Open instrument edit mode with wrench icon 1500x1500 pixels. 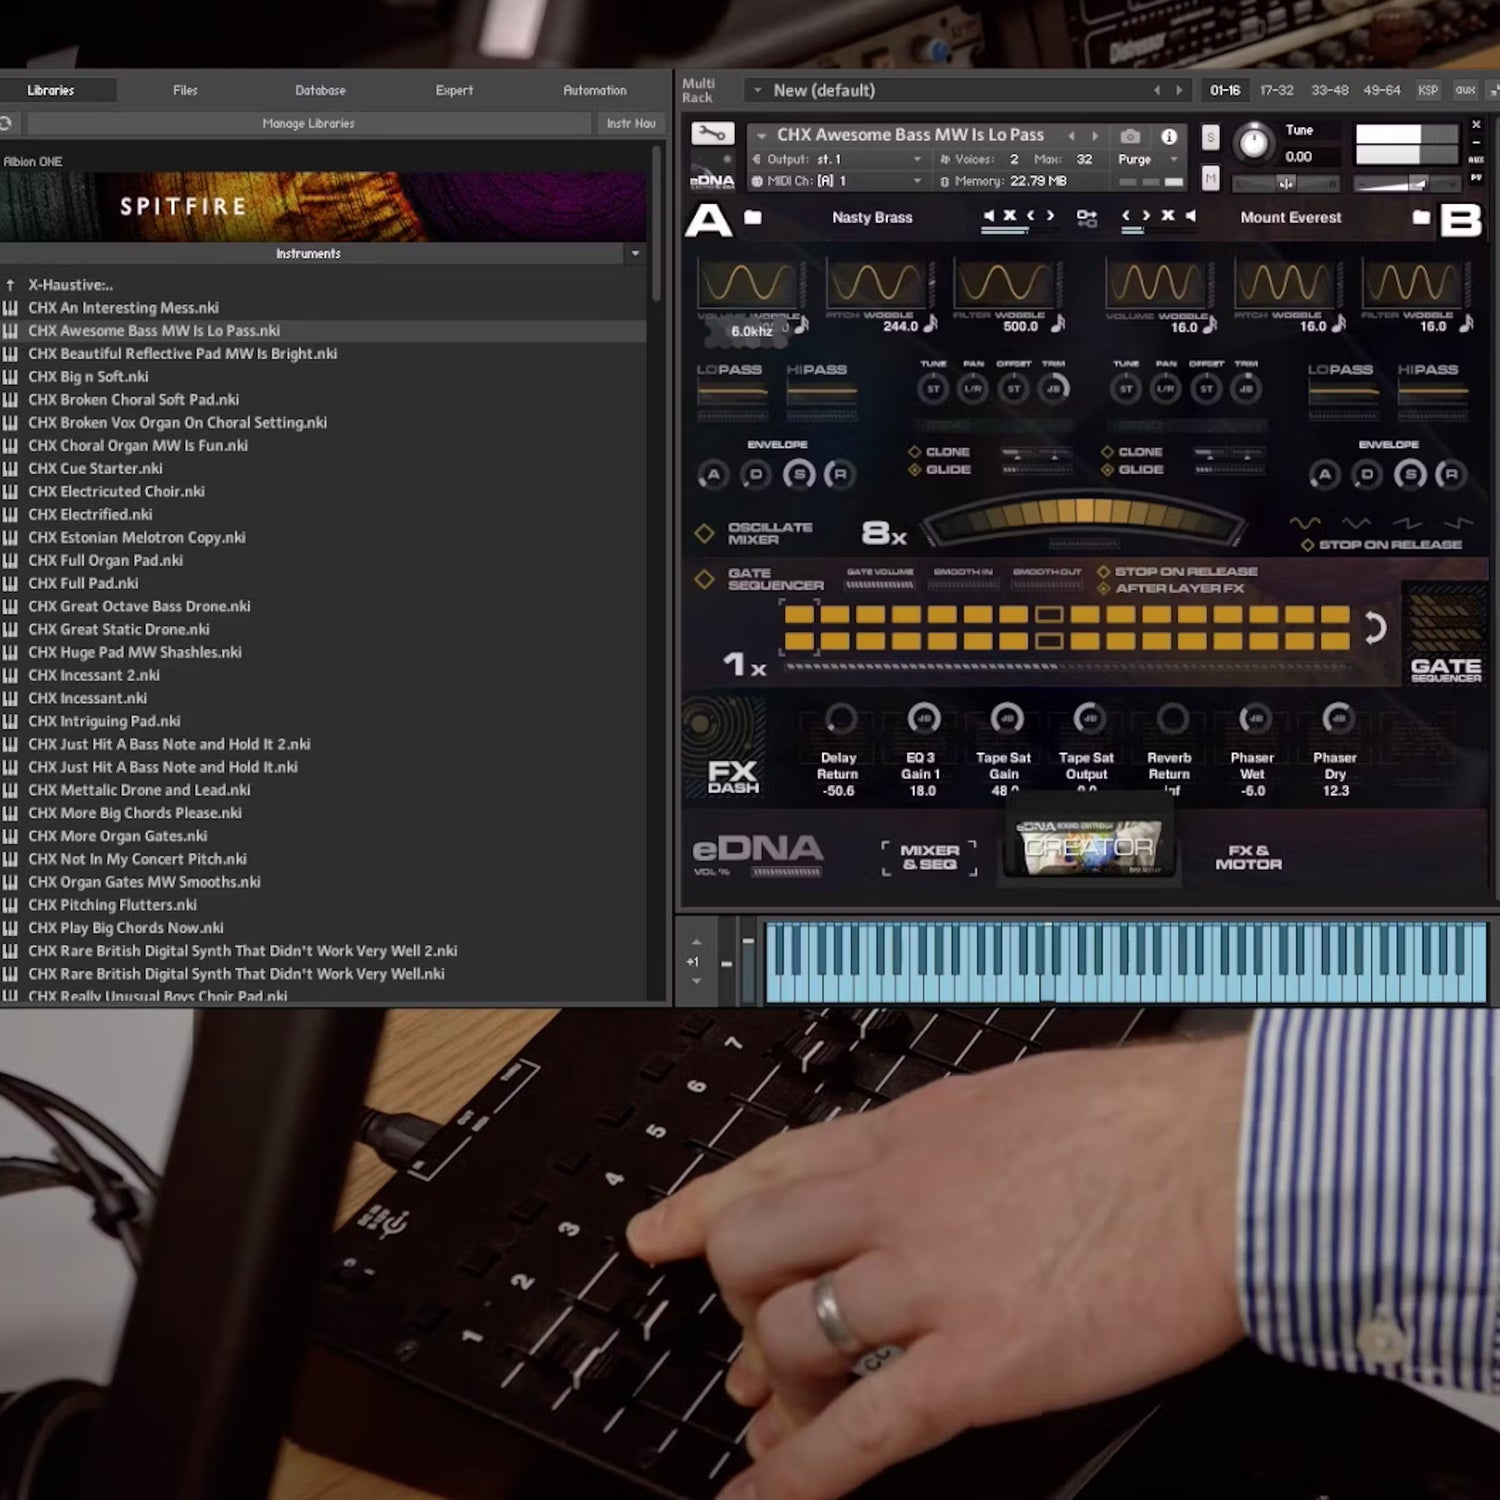coord(712,134)
